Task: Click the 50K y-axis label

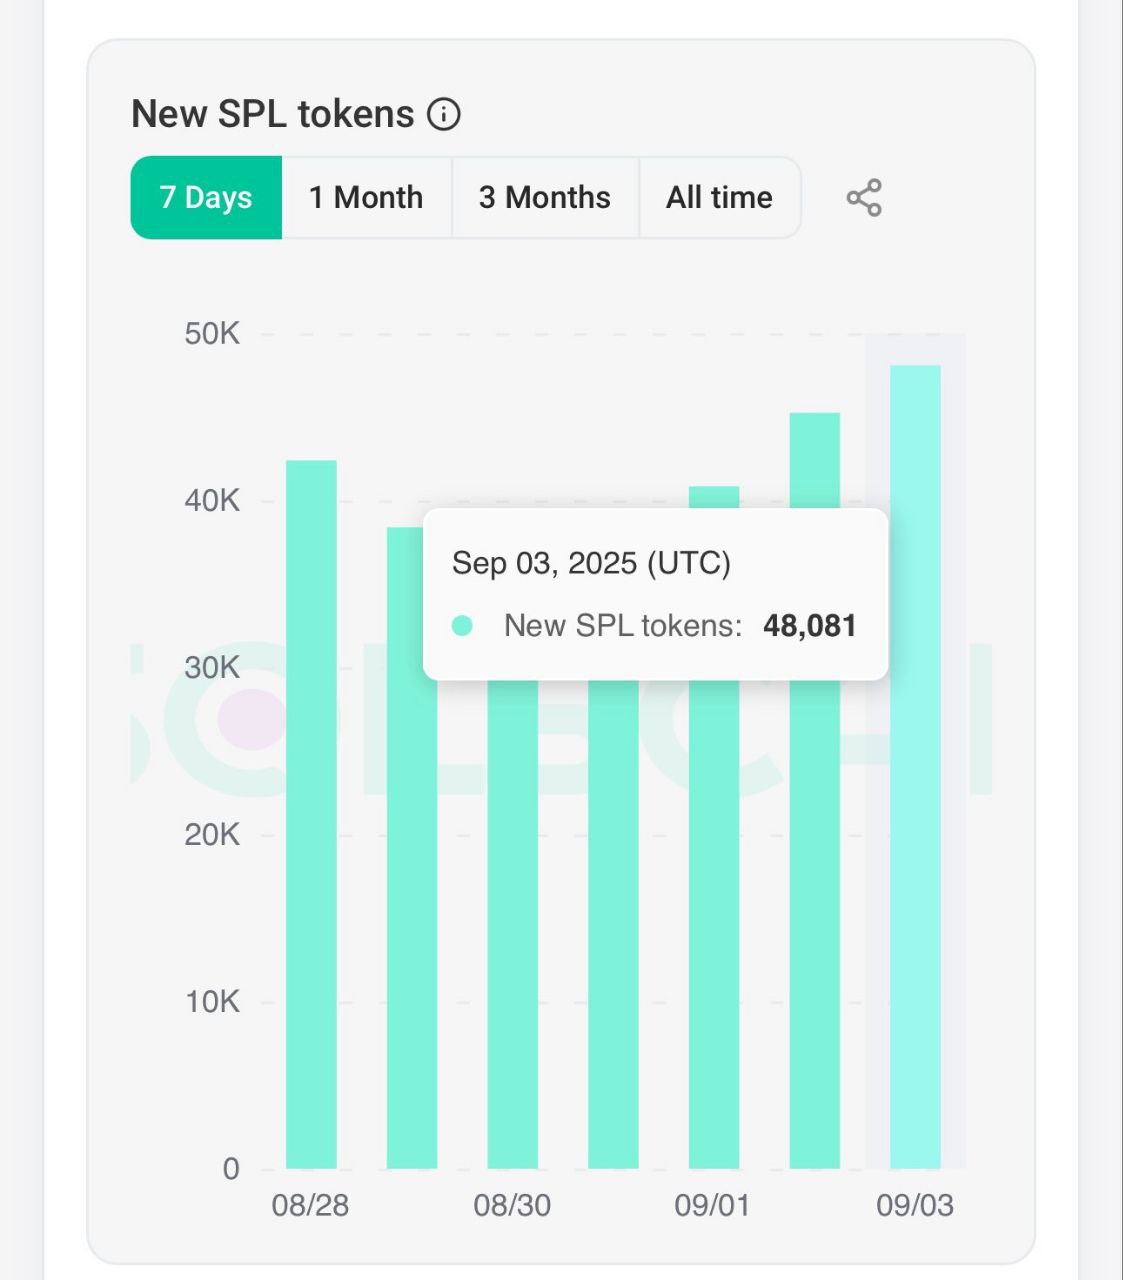Action: 212,334
